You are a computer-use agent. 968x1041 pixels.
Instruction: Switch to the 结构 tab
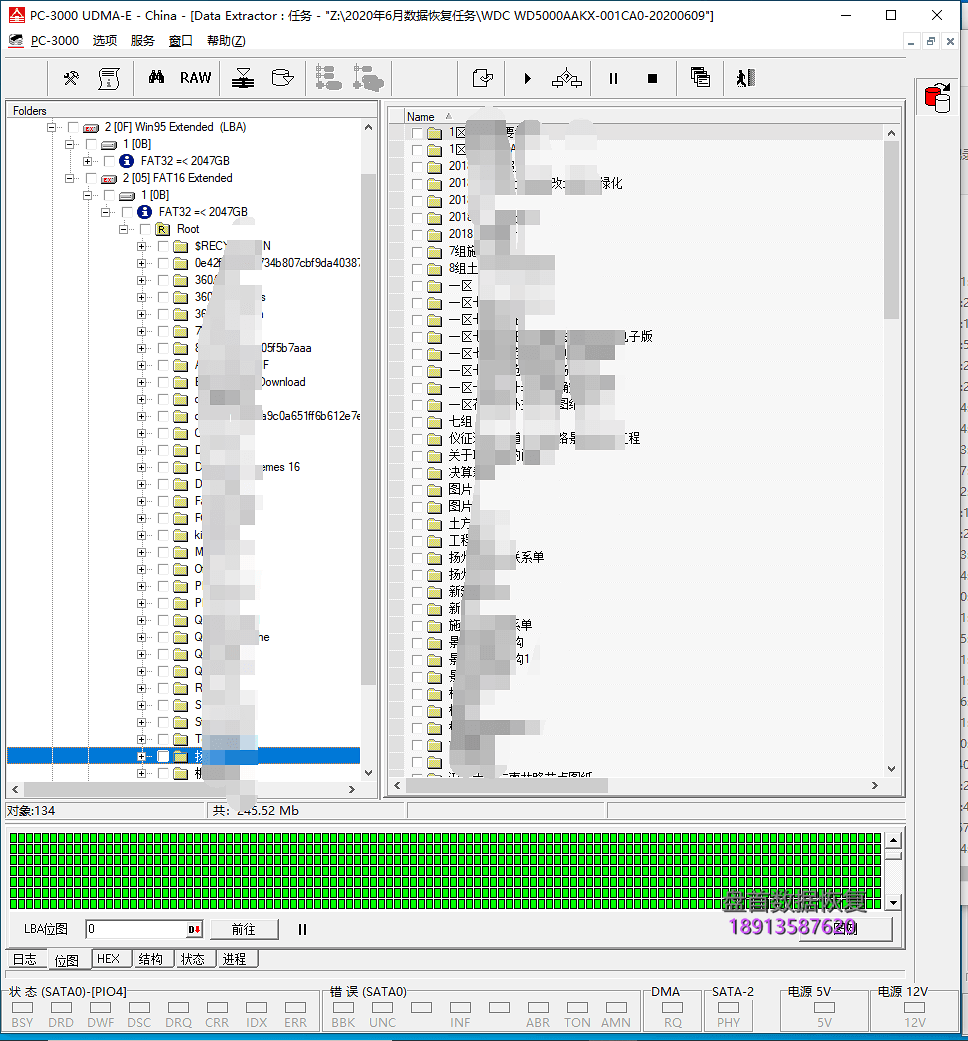(151, 959)
